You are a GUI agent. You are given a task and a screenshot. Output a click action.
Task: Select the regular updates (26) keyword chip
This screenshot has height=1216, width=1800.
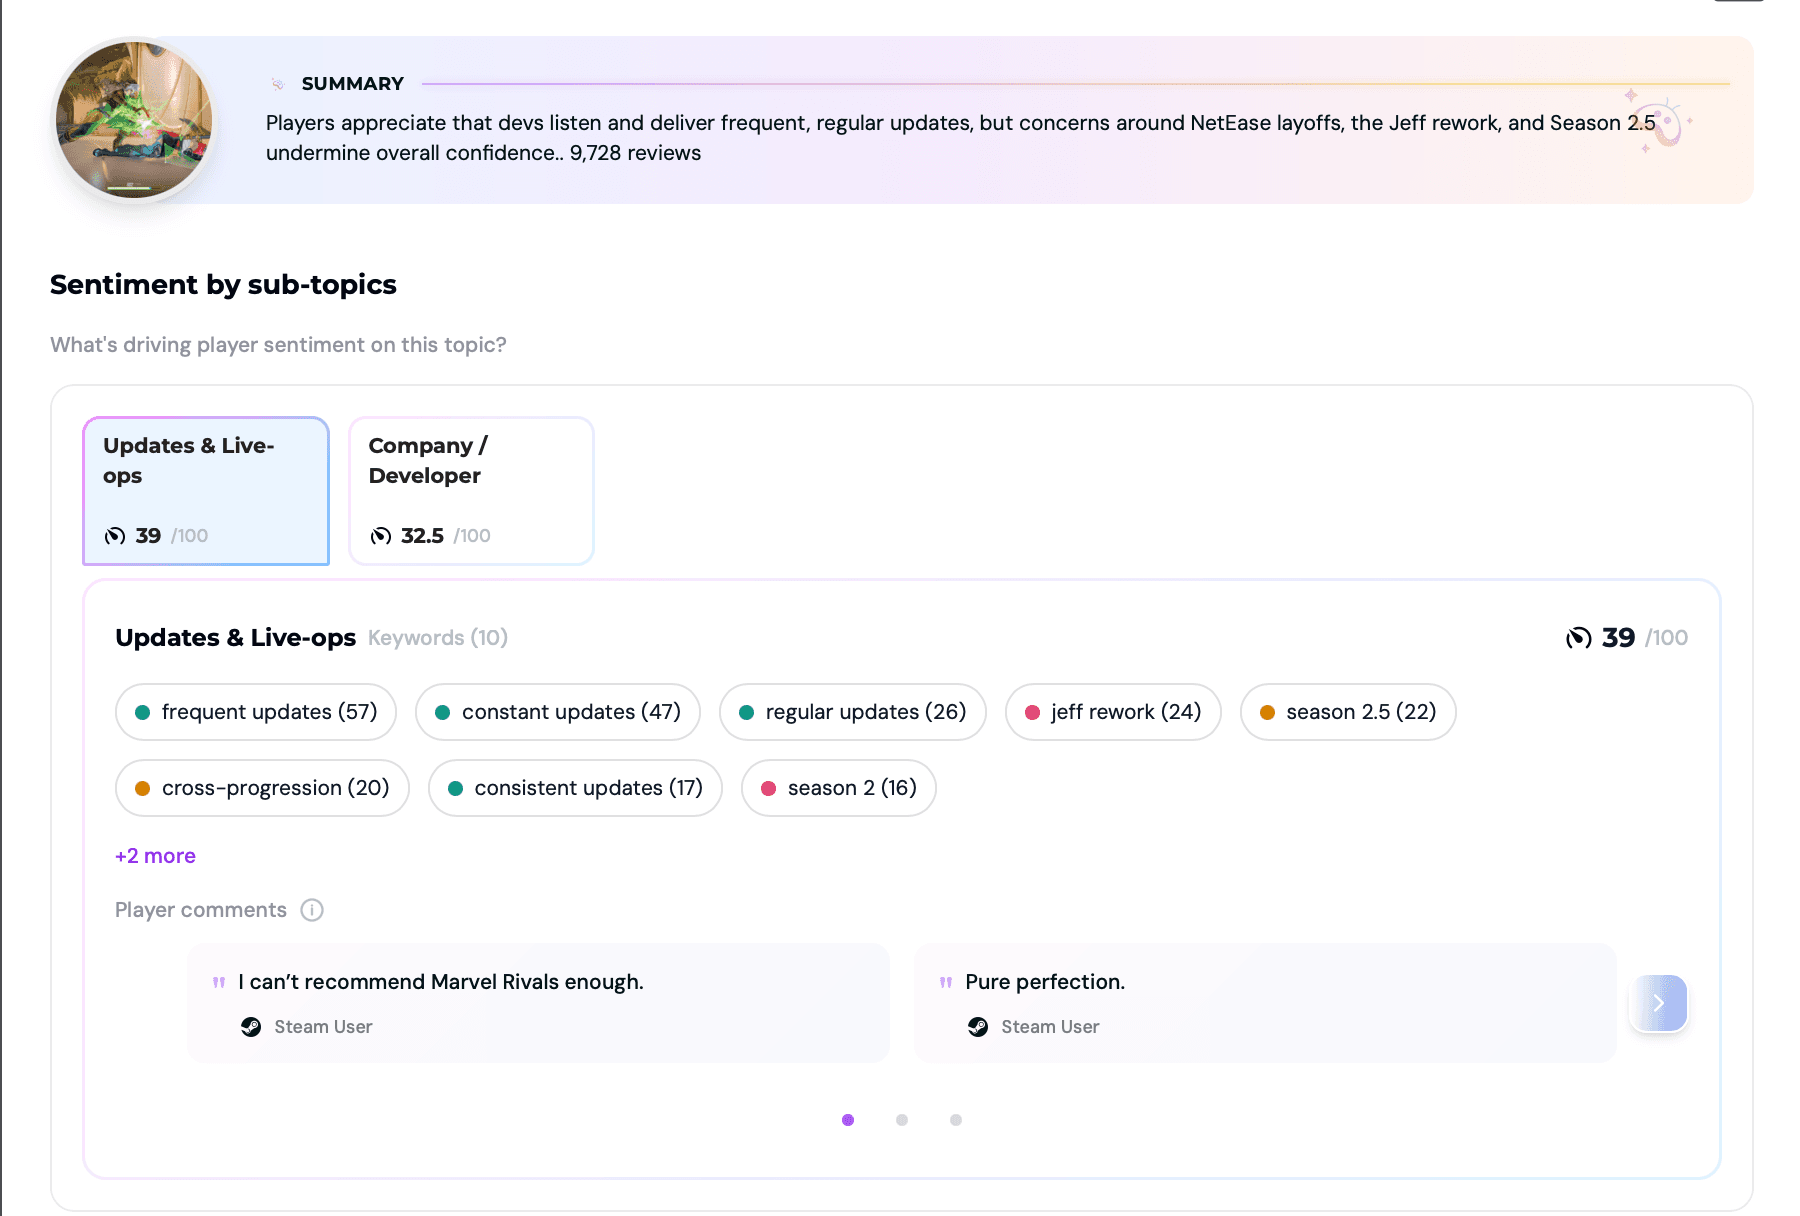coord(853,712)
